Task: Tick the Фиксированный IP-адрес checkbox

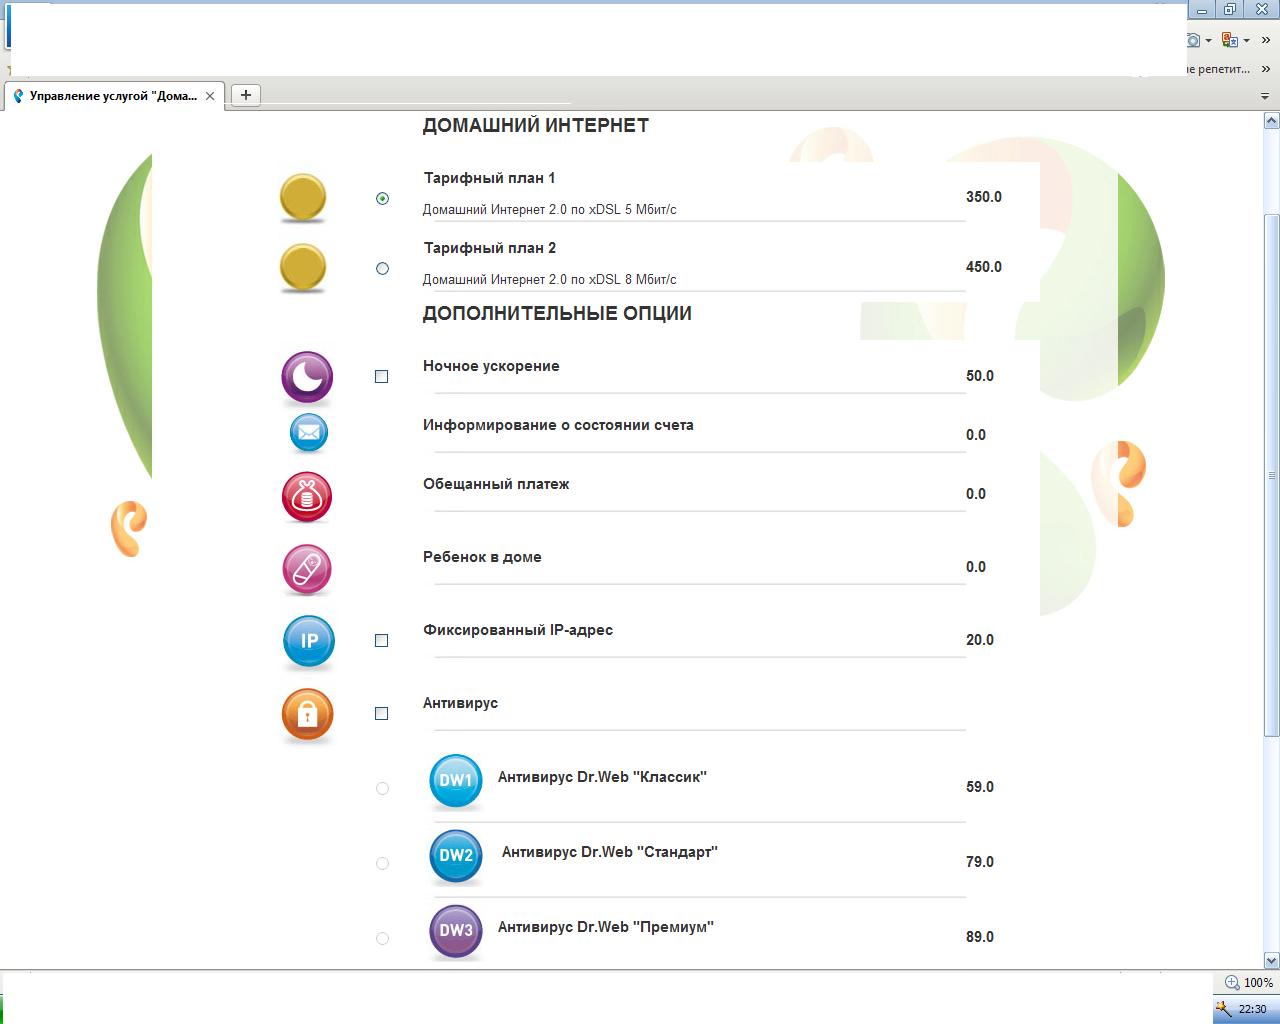Action: pos(381,640)
